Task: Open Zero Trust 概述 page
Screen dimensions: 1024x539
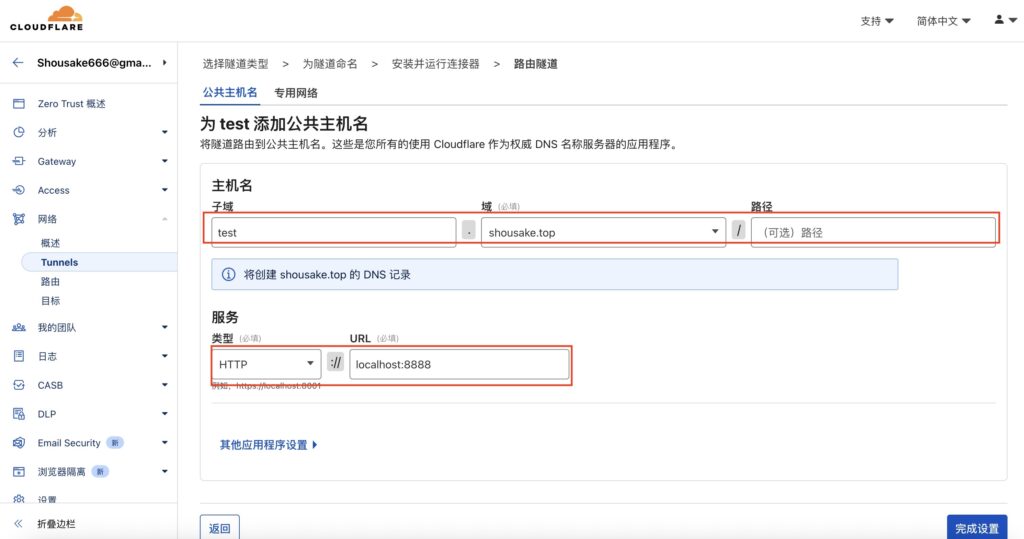Action: 71,103
